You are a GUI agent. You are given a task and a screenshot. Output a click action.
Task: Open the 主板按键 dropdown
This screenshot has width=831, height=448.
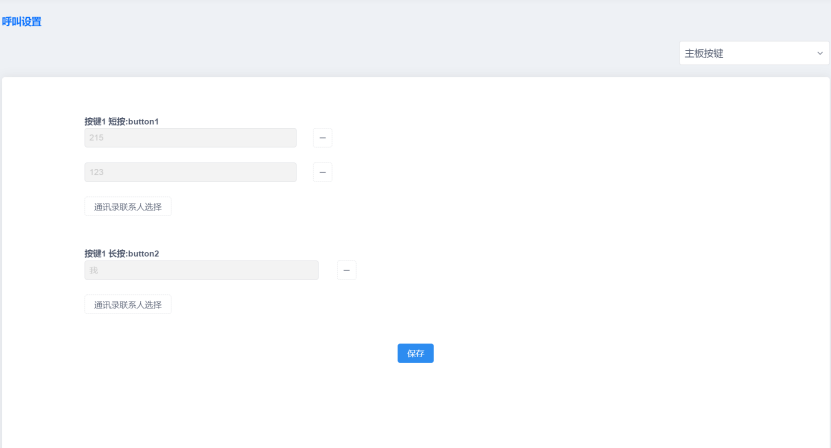pos(754,54)
